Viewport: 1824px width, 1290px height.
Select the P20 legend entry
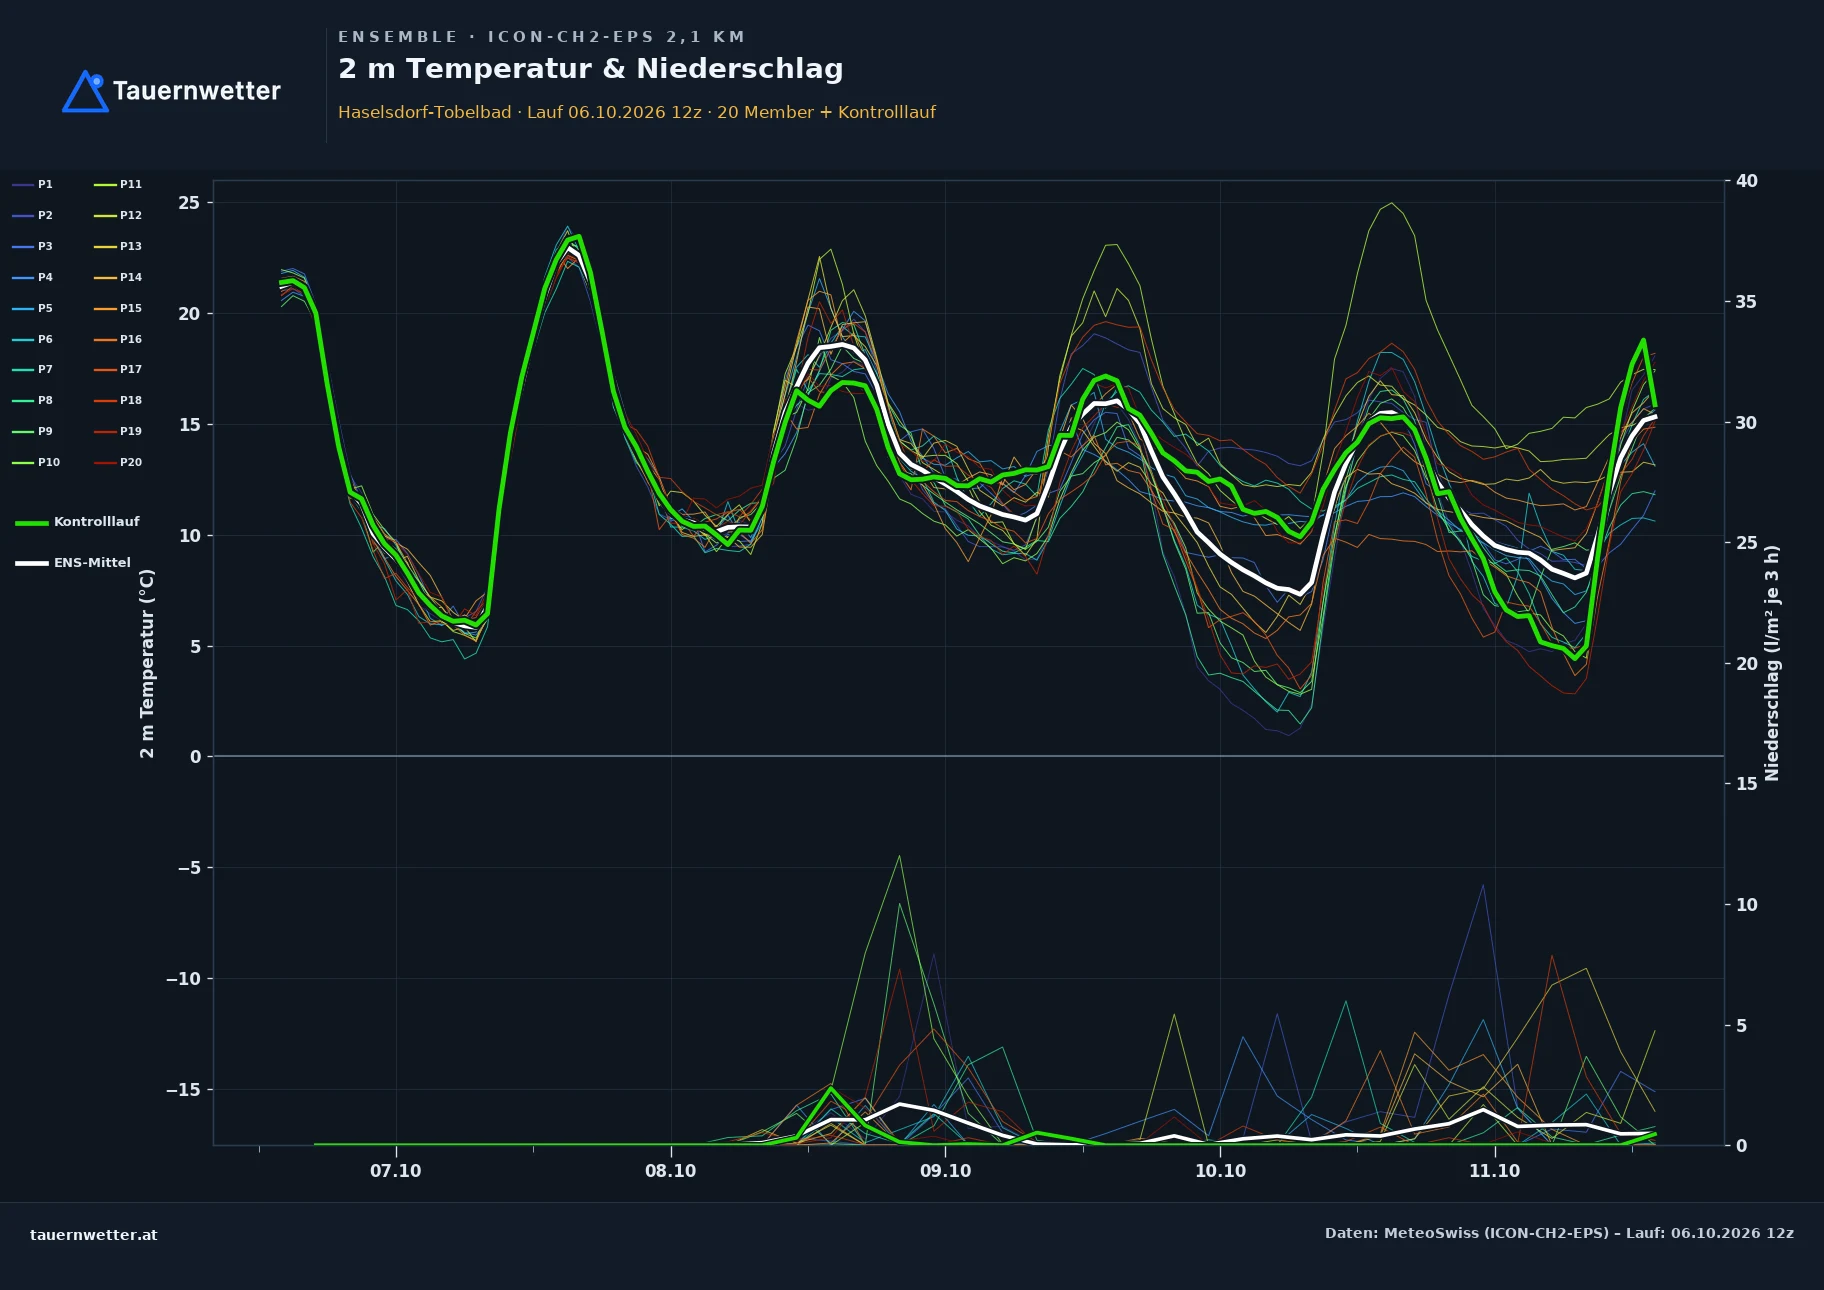tap(118, 462)
